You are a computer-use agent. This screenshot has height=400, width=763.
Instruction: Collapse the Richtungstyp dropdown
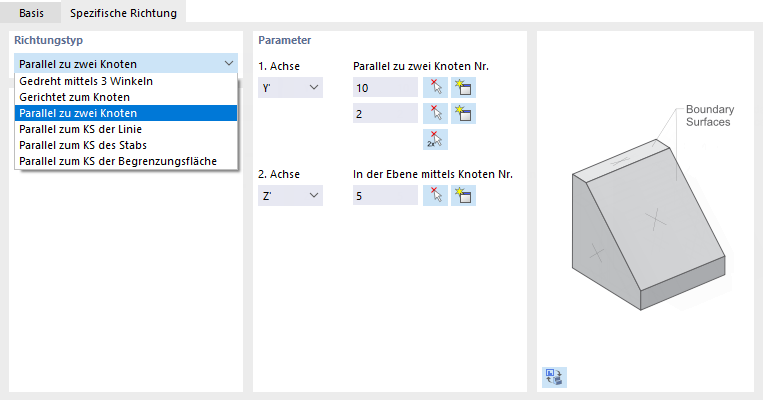coord(229,64)
